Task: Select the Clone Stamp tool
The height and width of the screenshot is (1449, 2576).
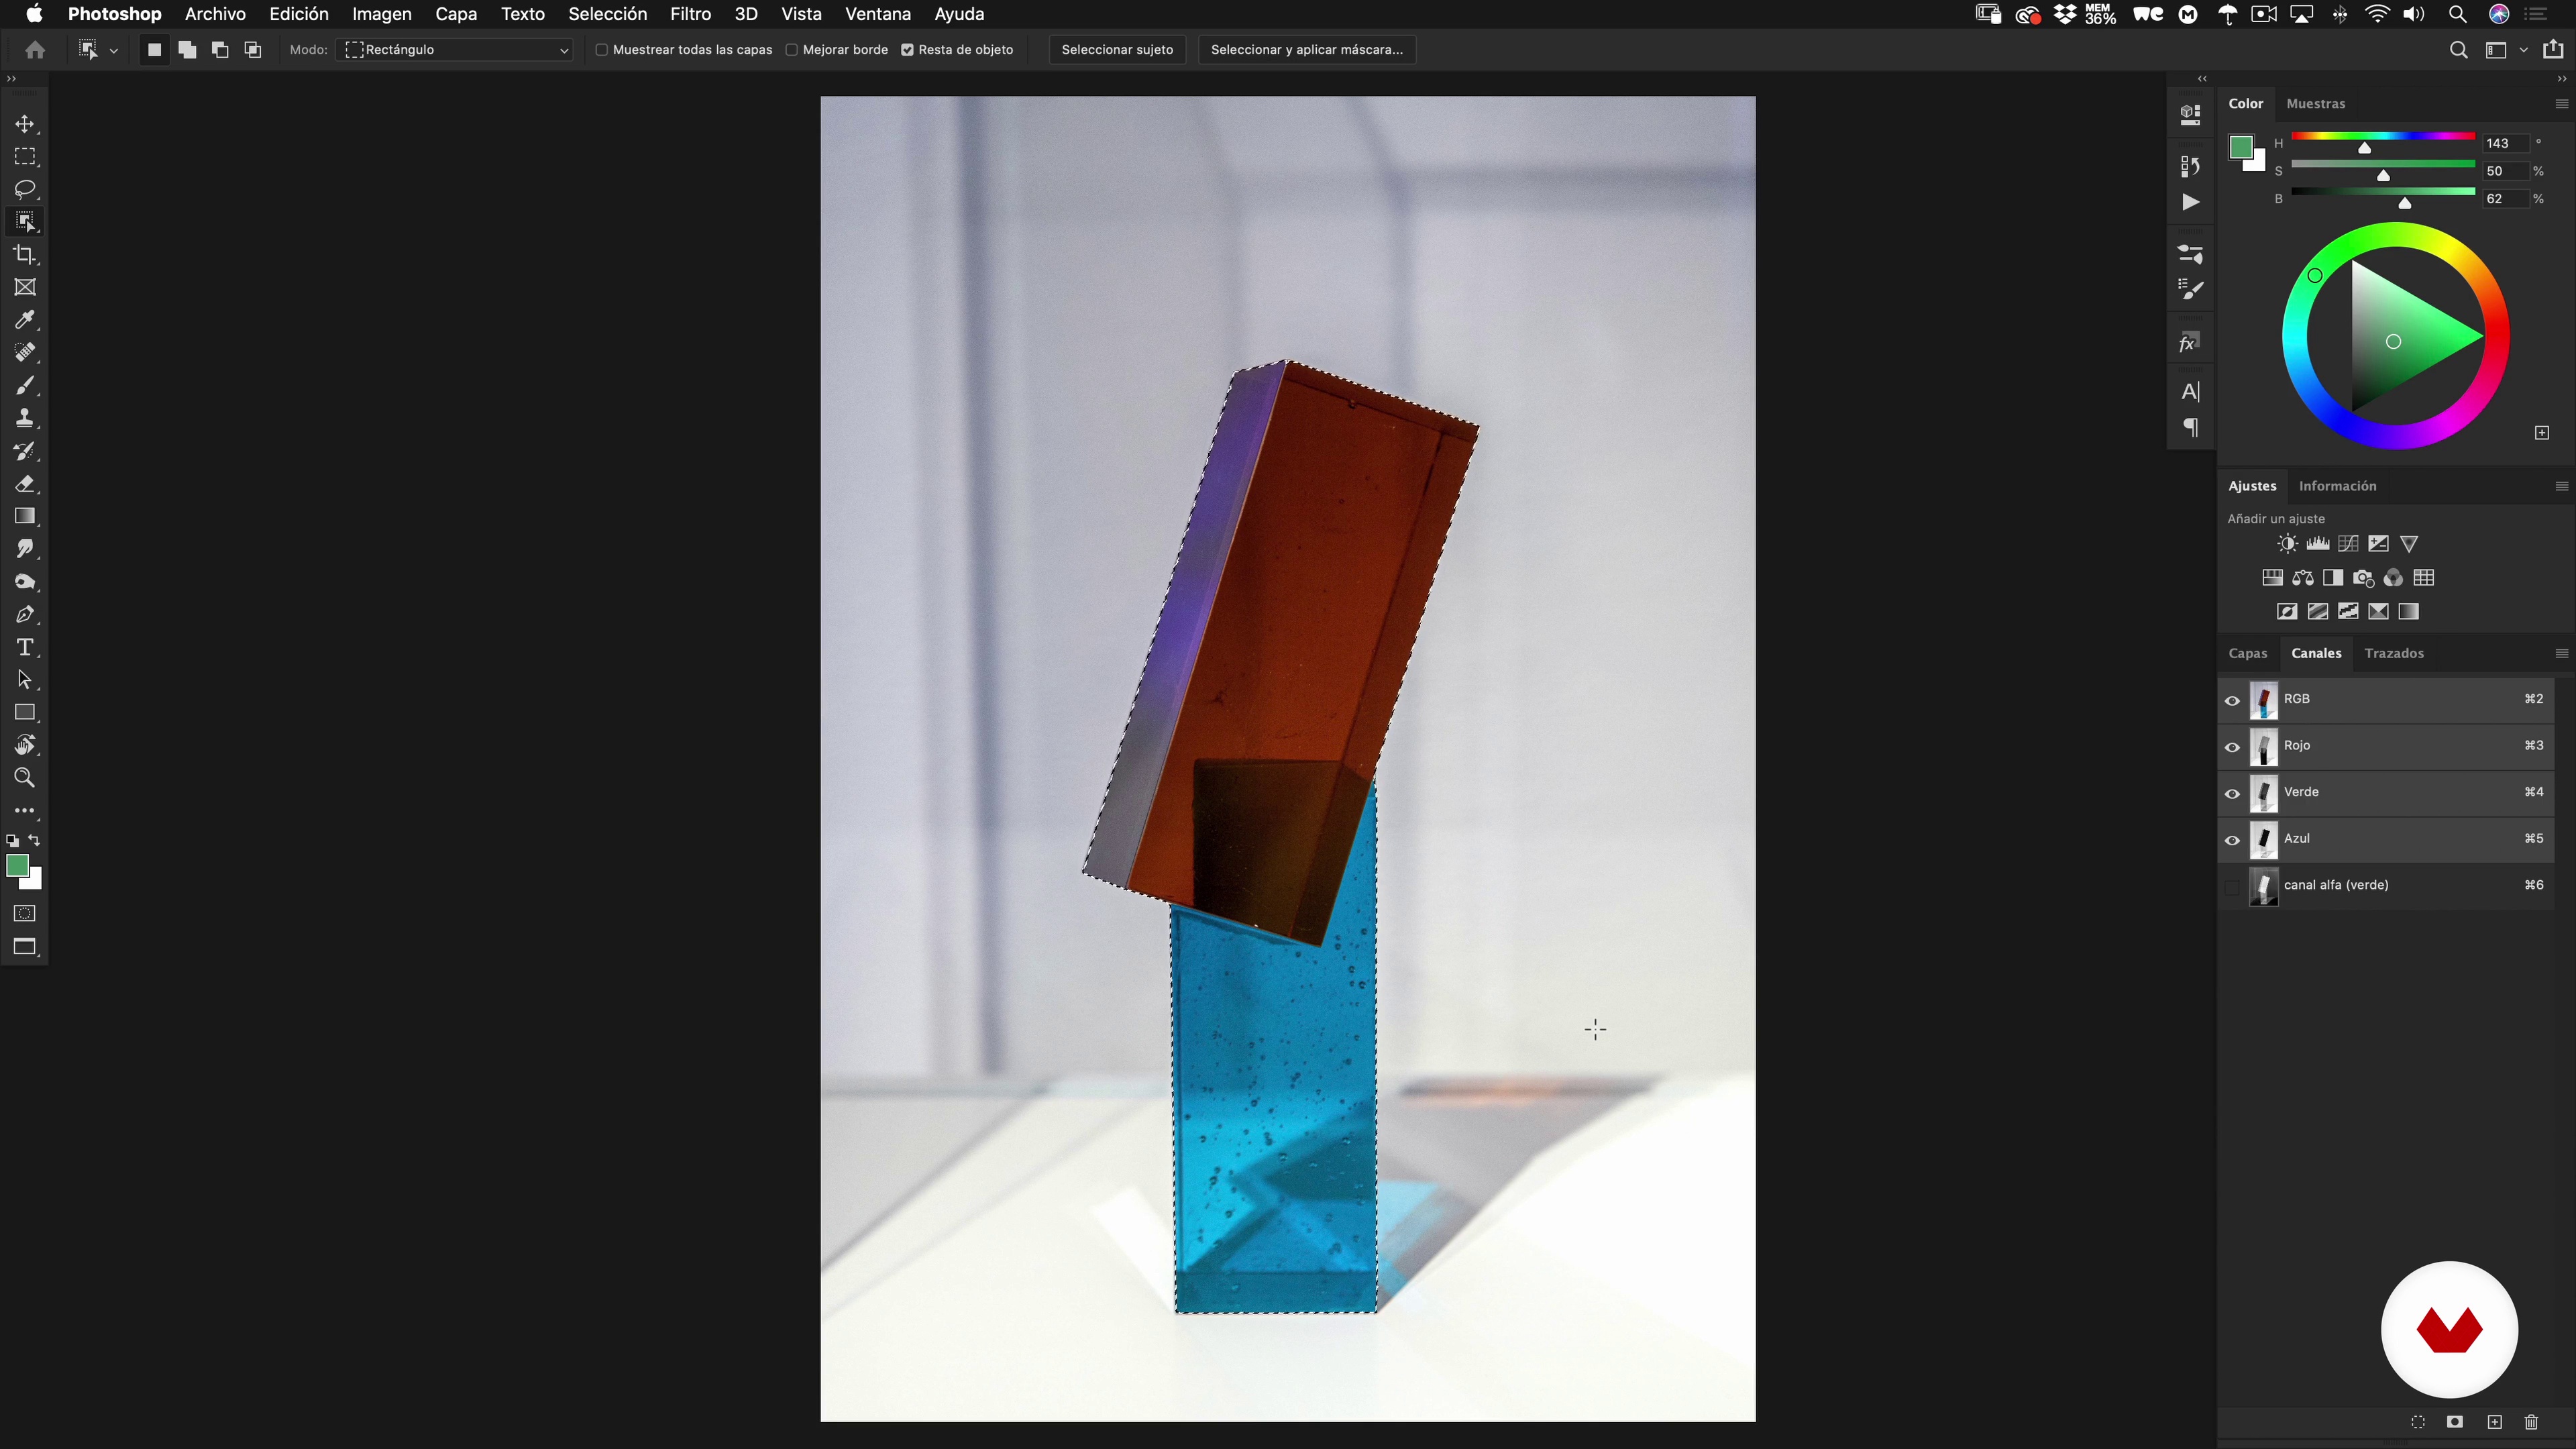Action: tap(25, 418)
